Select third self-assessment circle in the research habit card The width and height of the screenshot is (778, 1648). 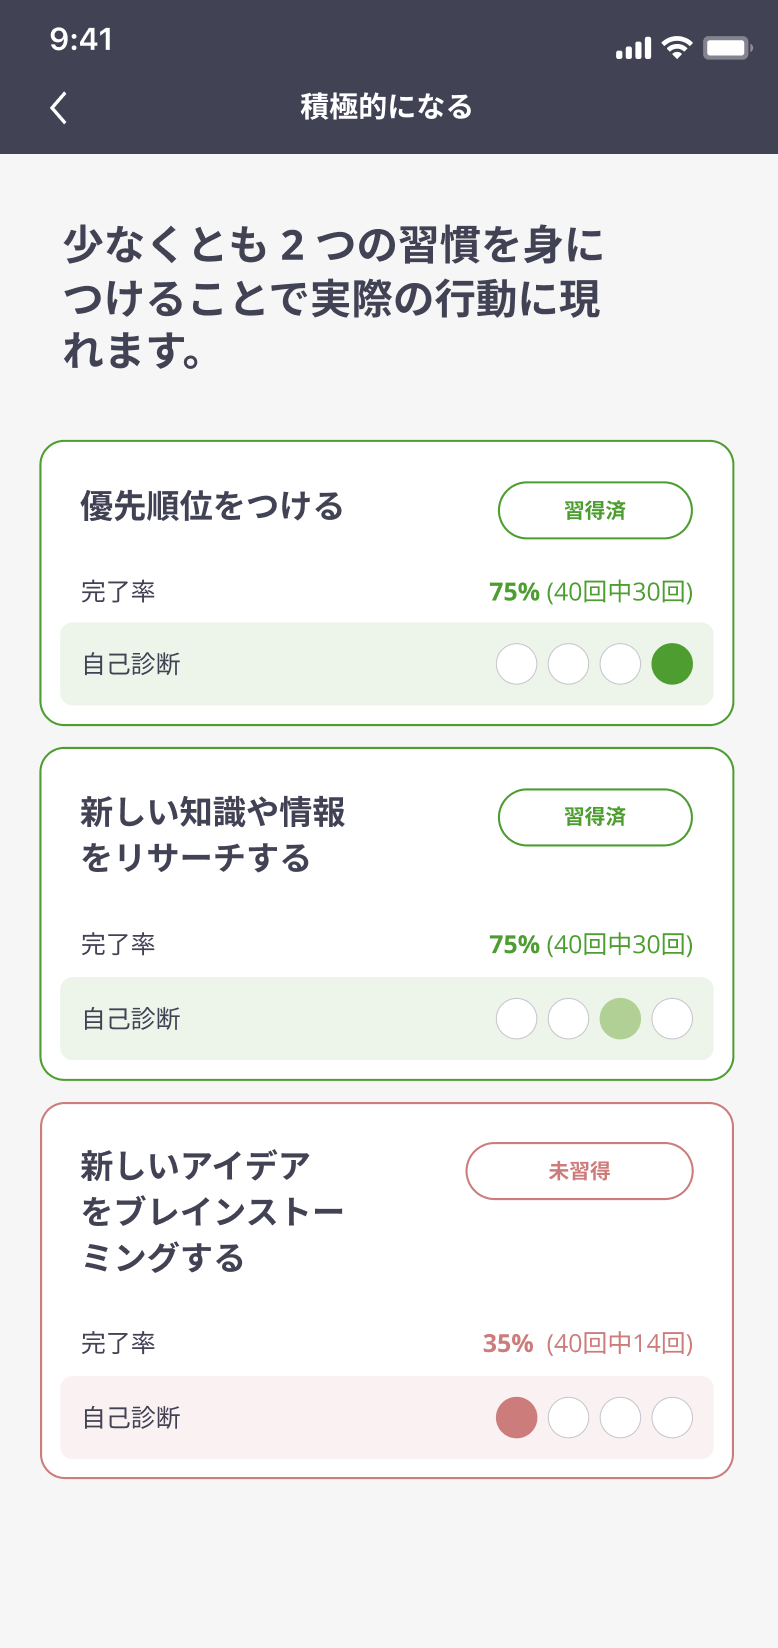click(x=620, y=1019)
